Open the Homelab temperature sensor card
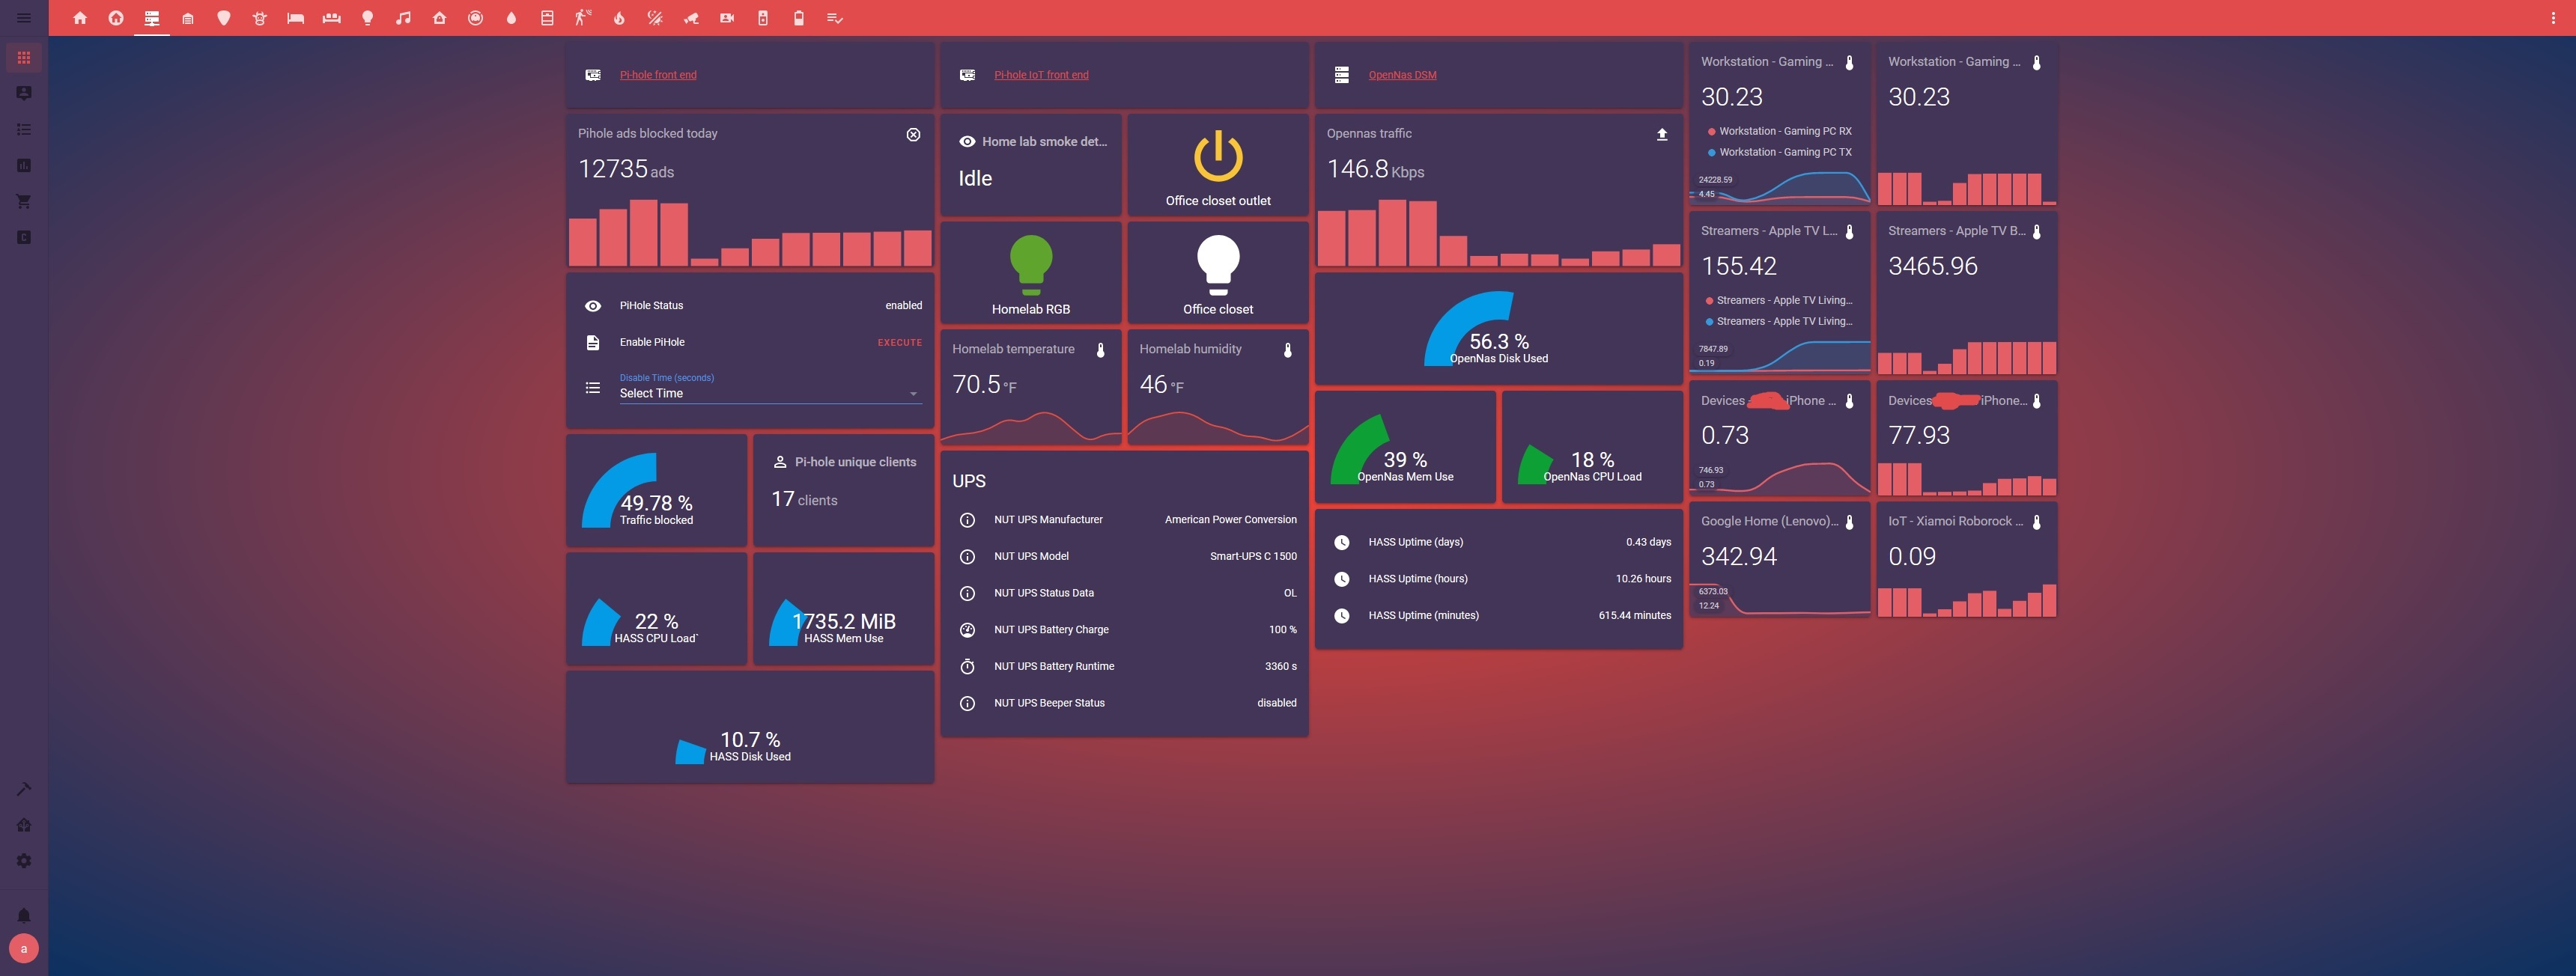 click(x=1030, y=387)
